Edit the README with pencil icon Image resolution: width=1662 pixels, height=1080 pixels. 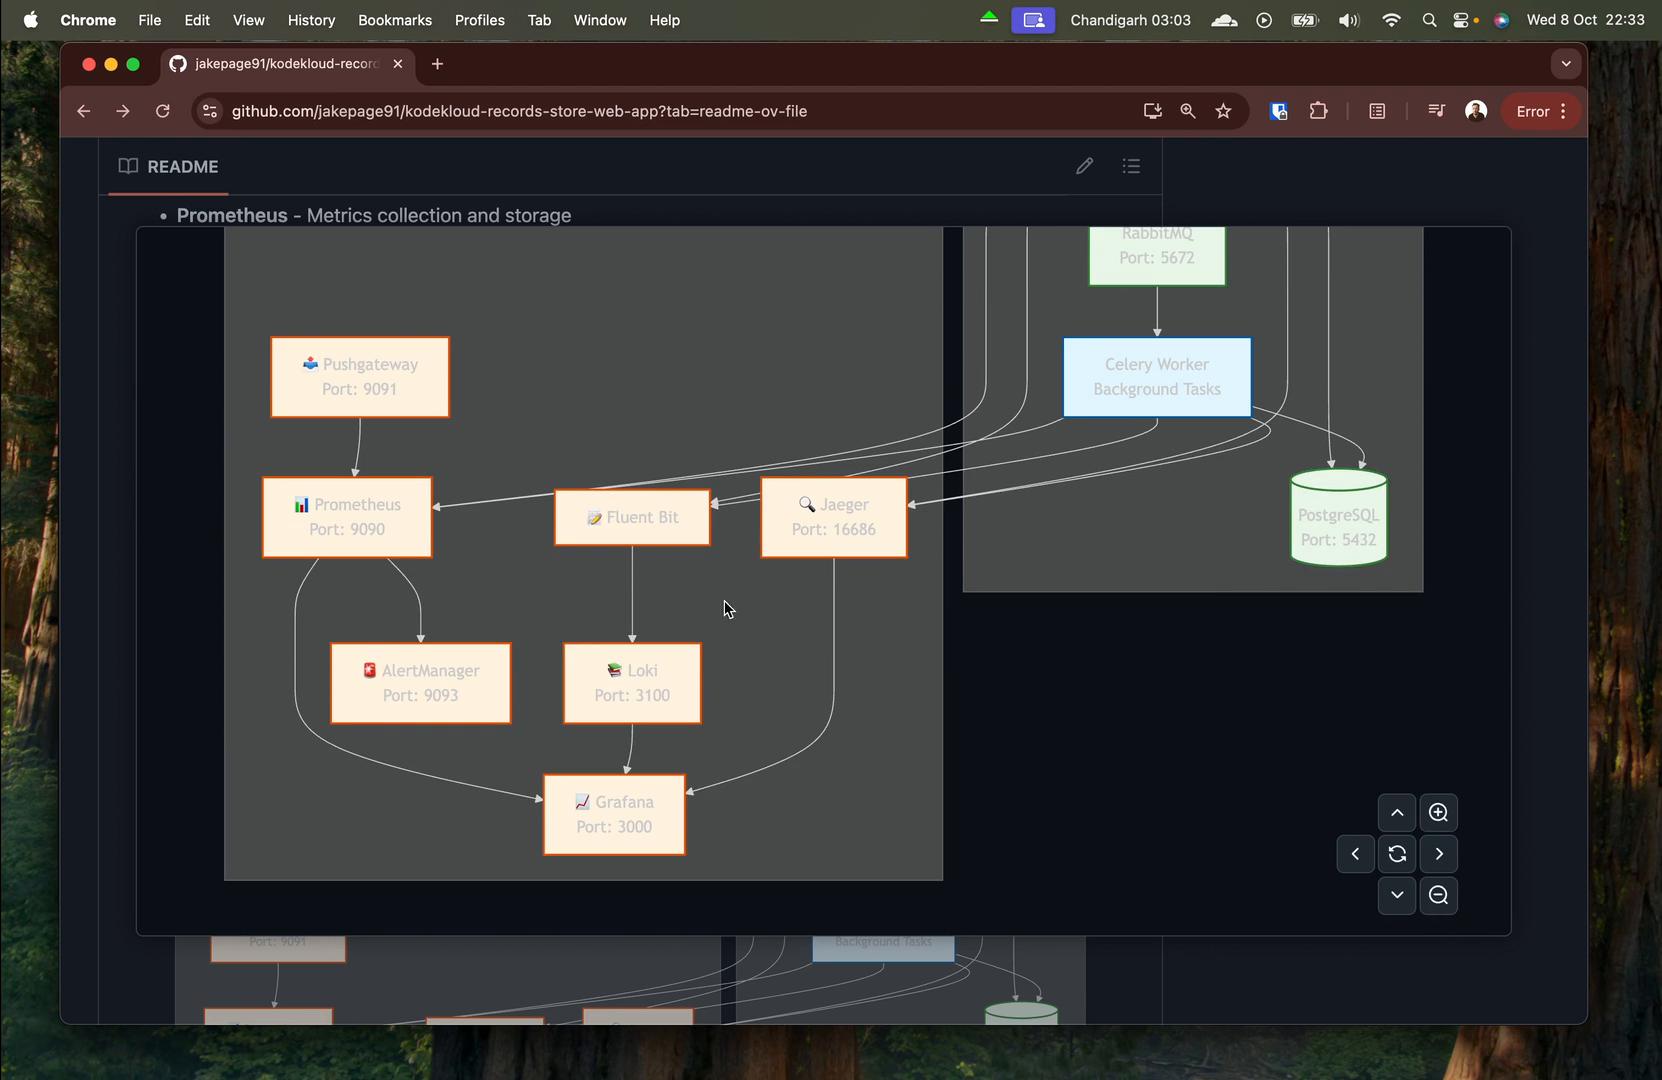click(1084, 166)
